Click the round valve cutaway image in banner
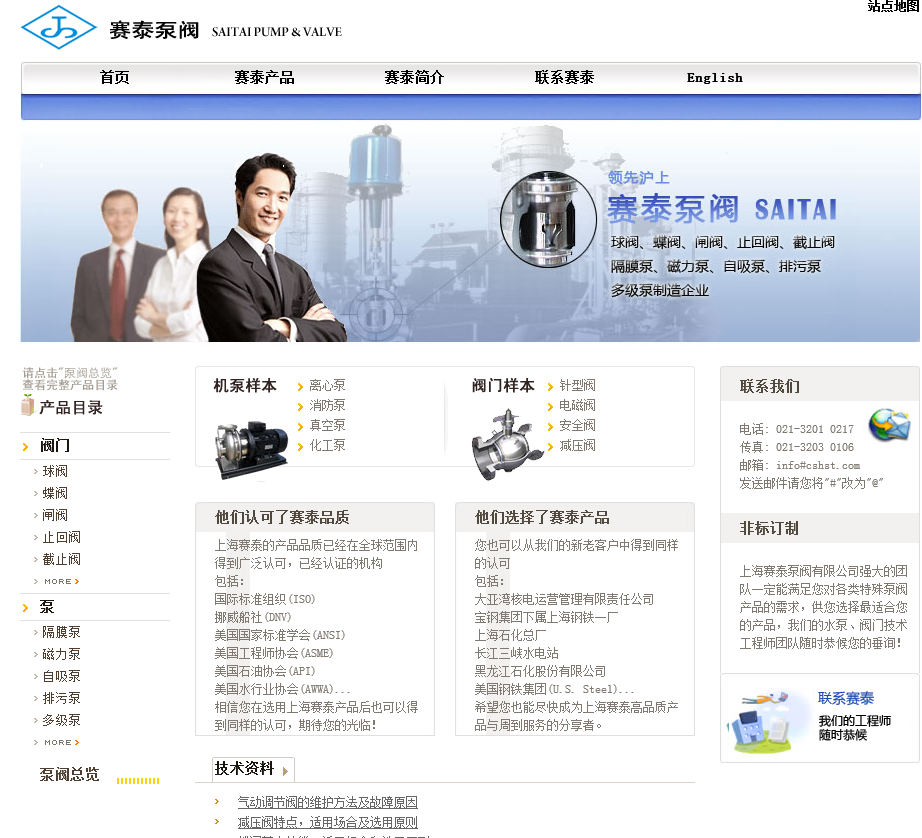922x838 pixels. 549,219
